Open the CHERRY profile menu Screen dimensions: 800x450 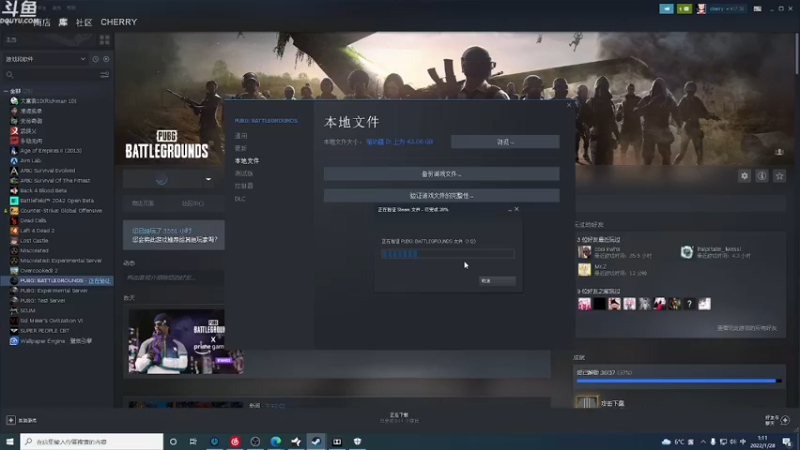click(119, 22)
